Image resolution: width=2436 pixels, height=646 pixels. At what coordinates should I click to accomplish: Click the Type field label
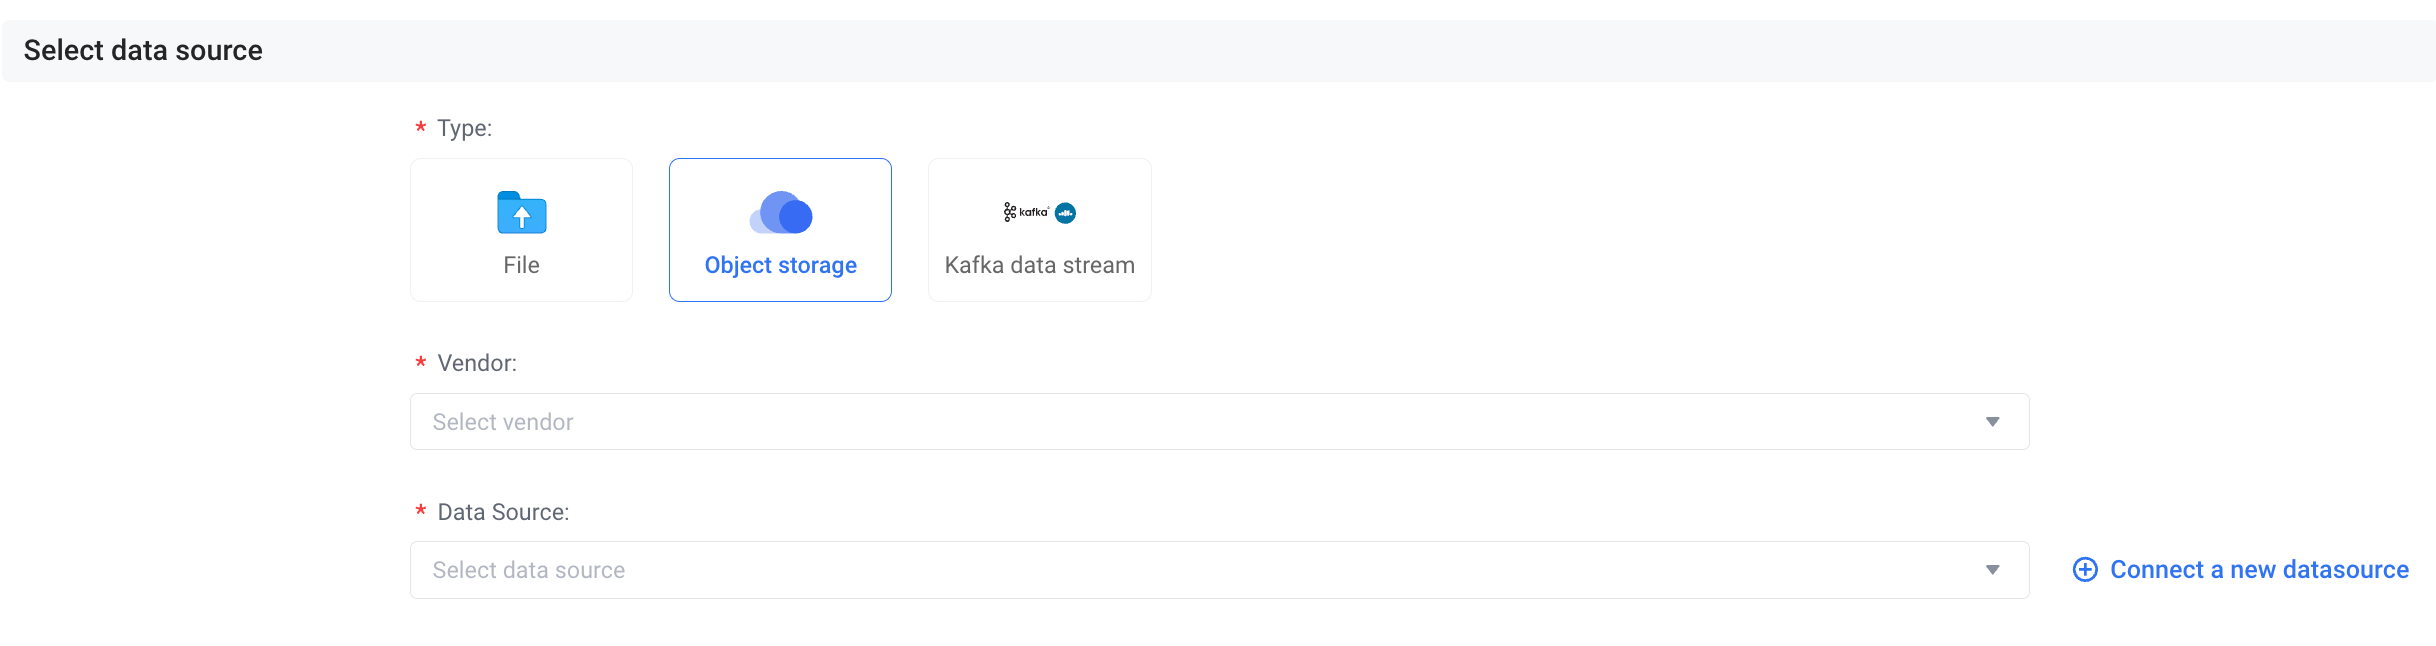[465, 128]
